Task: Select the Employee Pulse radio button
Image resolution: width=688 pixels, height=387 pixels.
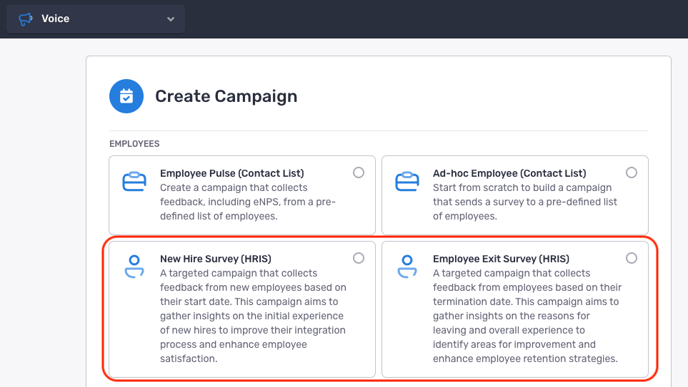Action: (358, 172)
